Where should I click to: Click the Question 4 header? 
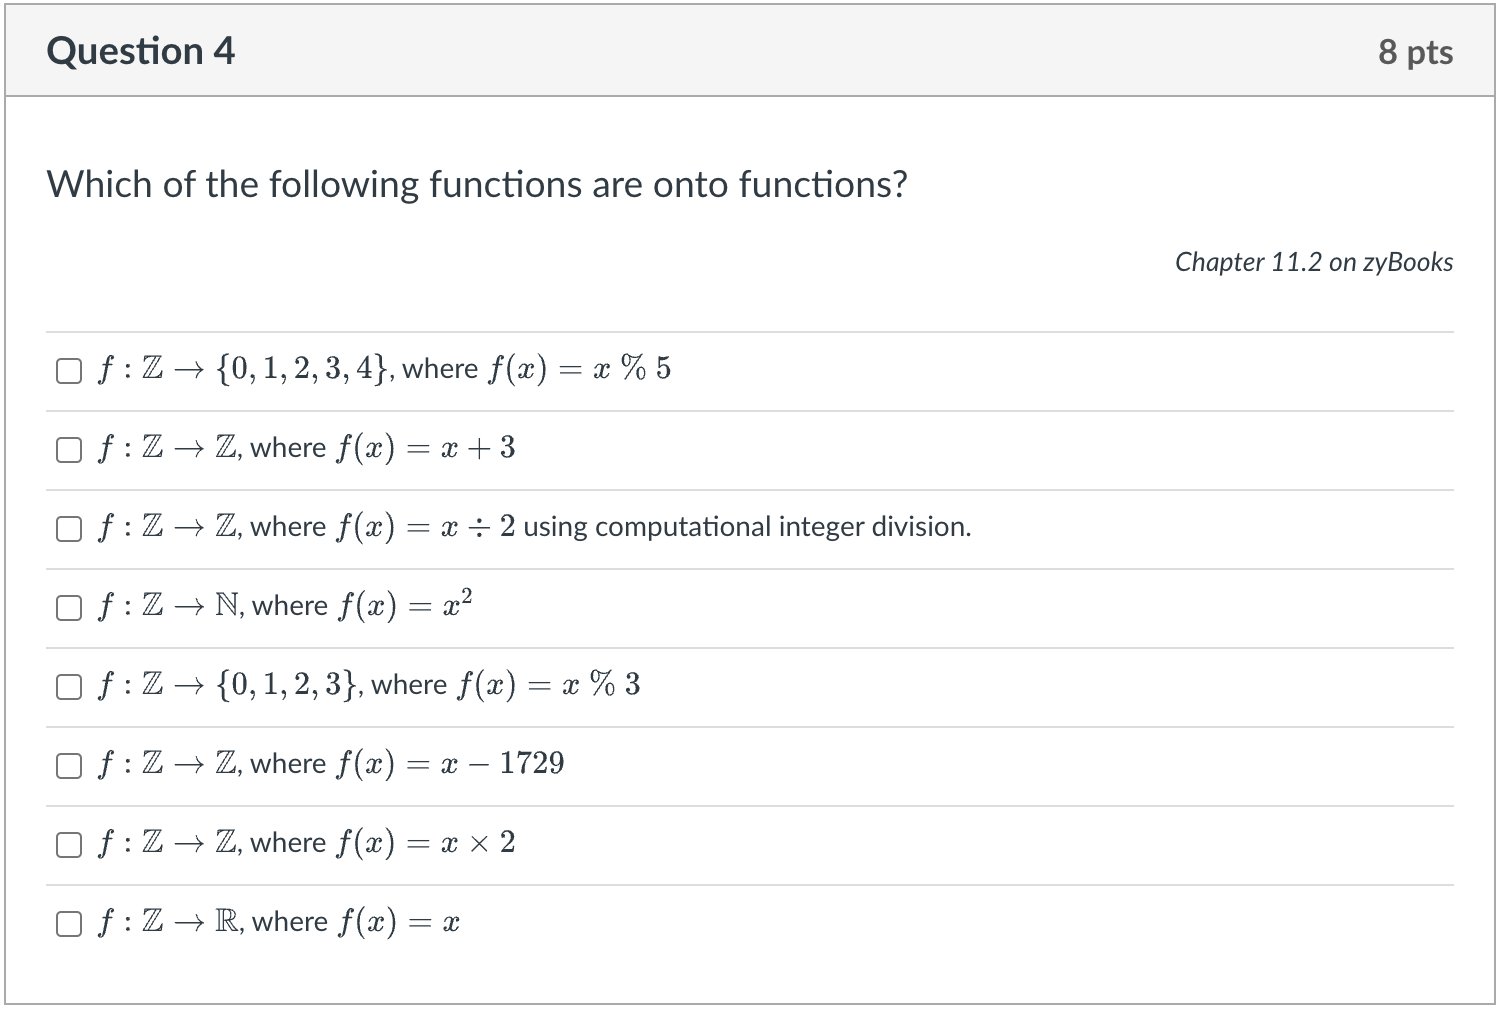[141, 50]
